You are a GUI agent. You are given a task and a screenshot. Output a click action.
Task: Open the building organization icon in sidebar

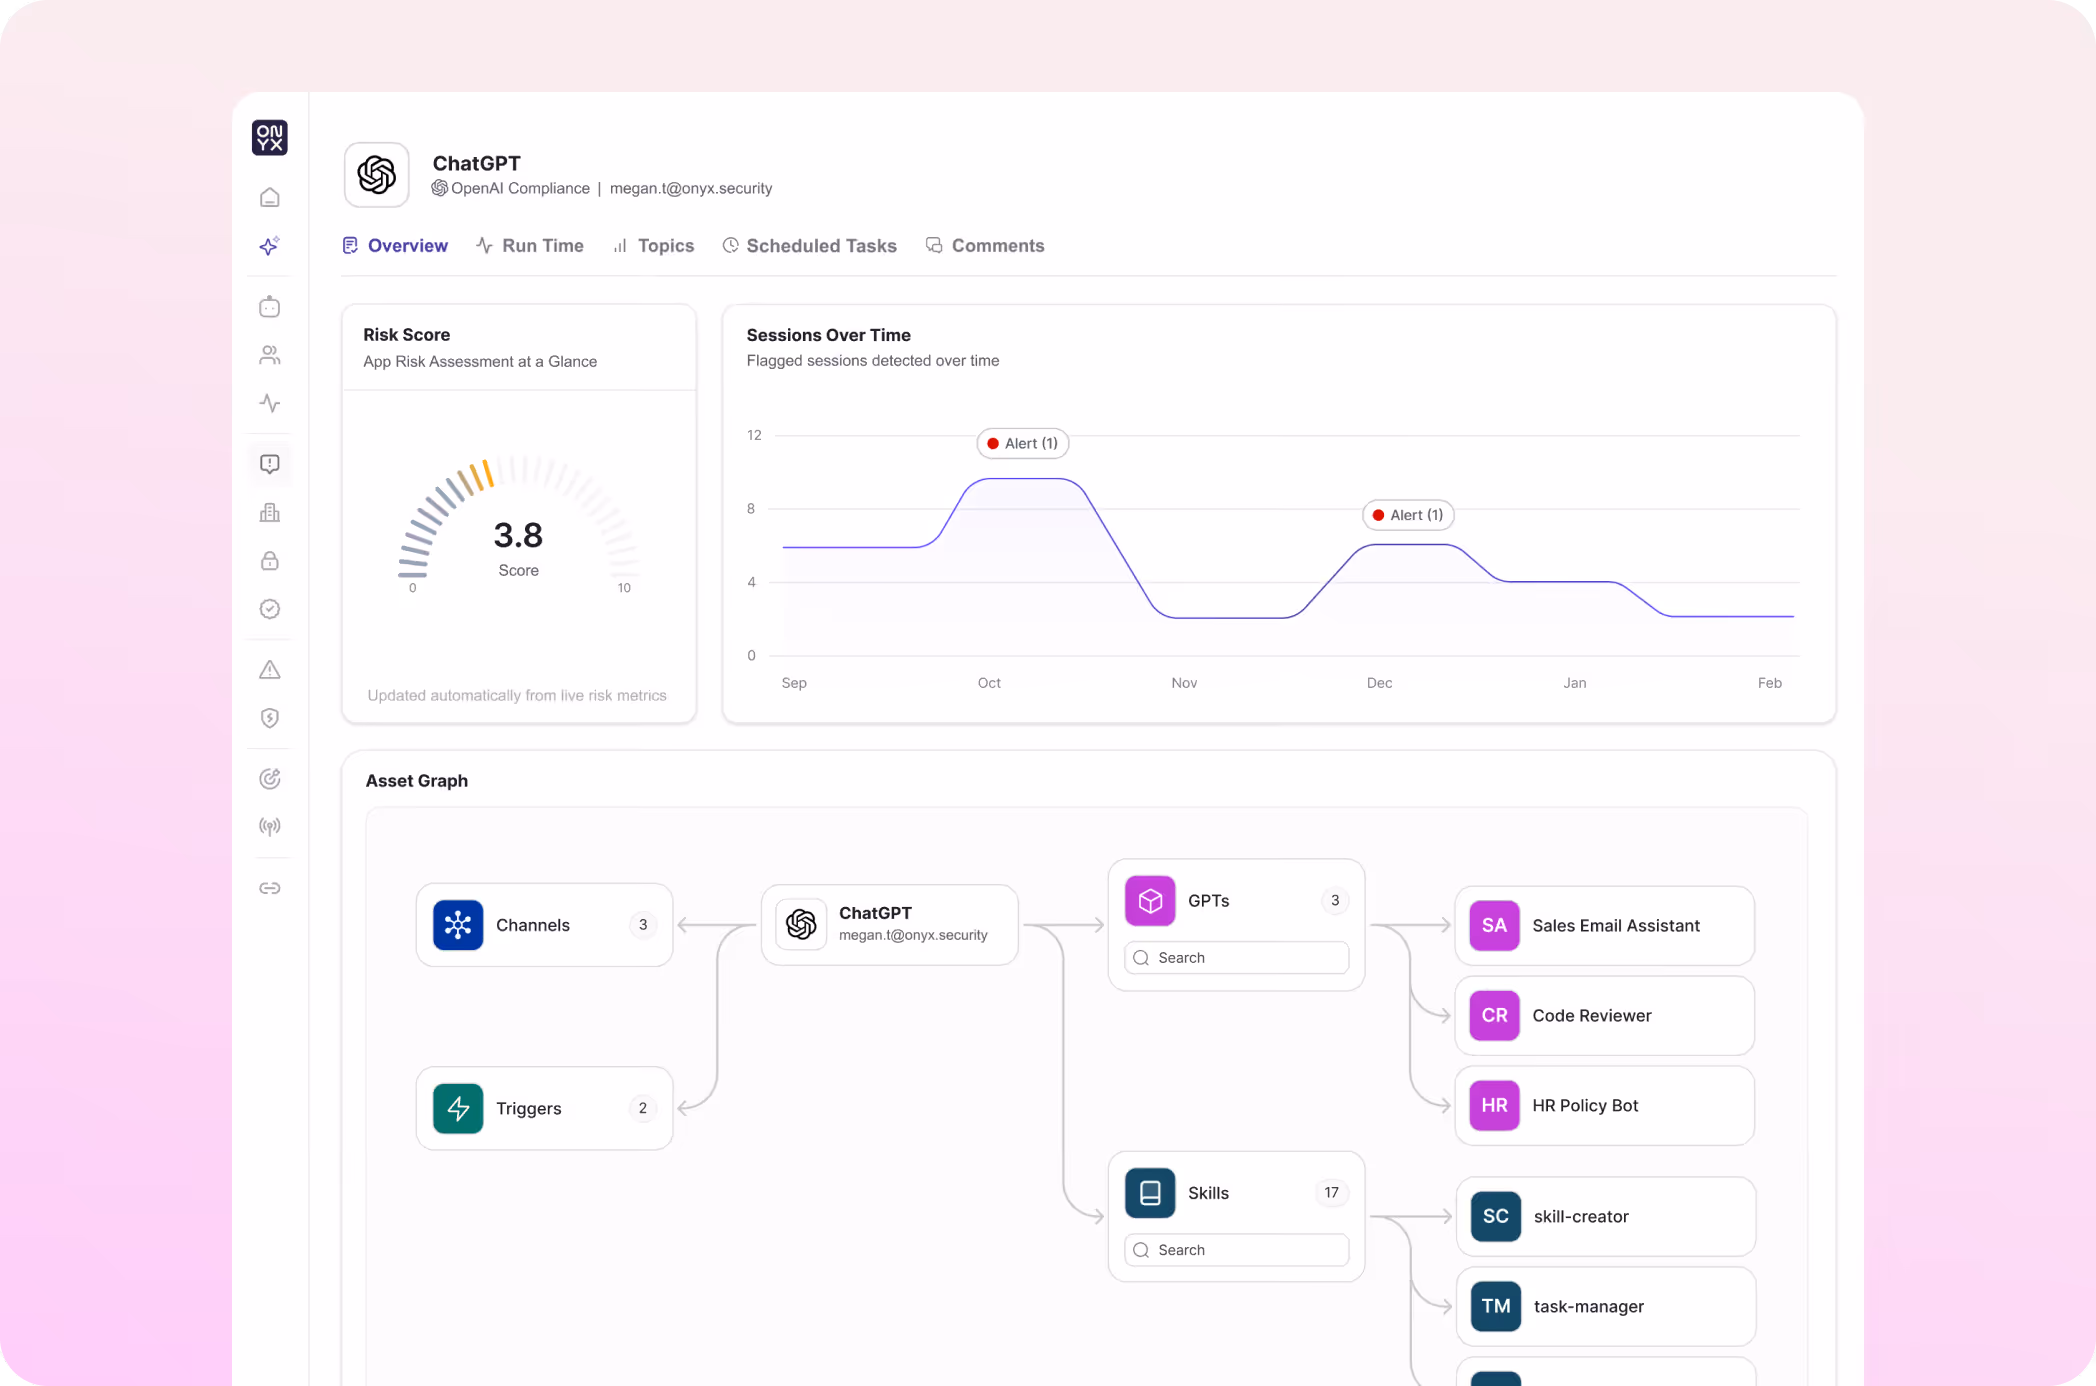pyautogui.click(x=270, y=513)
